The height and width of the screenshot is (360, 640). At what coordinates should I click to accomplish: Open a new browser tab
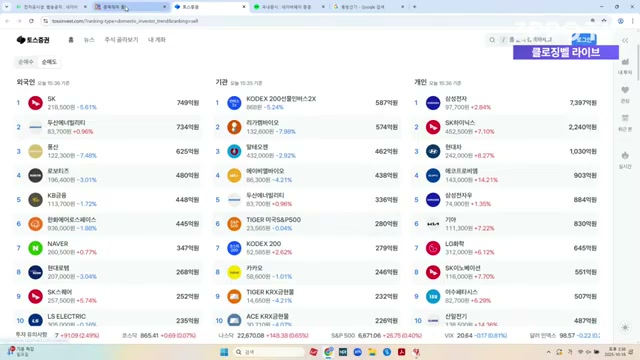414,7
